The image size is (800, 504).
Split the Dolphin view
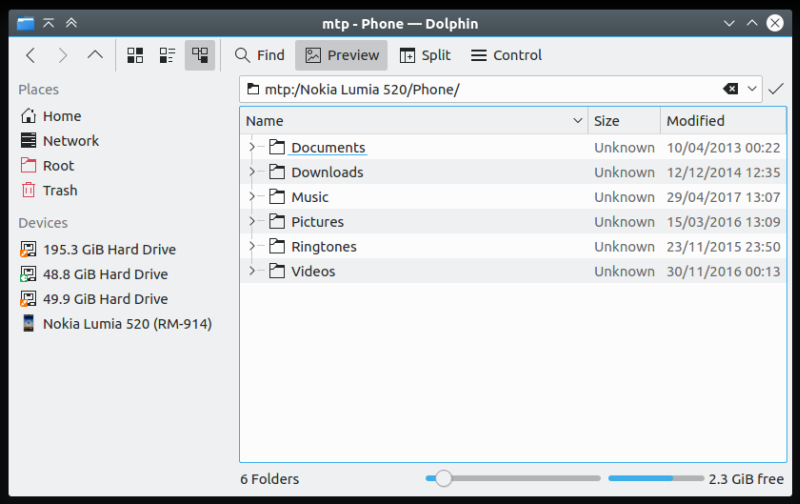(x=425, y=55)
